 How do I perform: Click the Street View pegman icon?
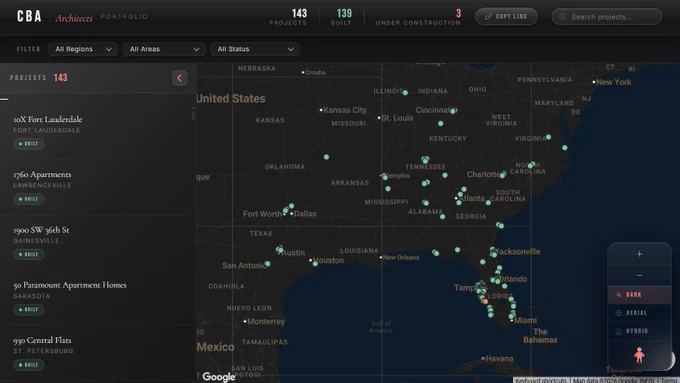[x=639, y=355]
